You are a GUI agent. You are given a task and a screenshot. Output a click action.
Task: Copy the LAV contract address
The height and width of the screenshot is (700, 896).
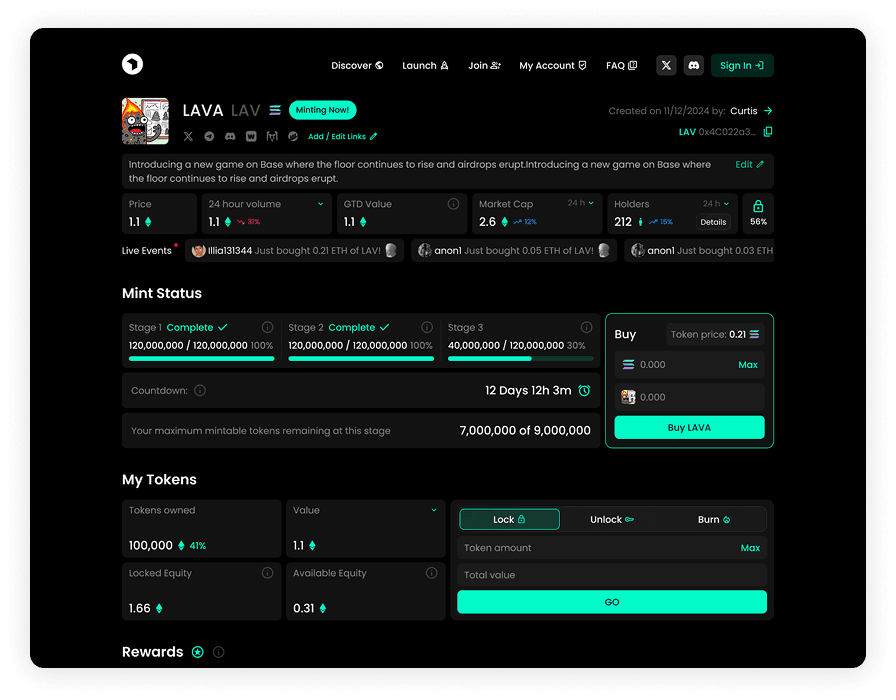768,132
